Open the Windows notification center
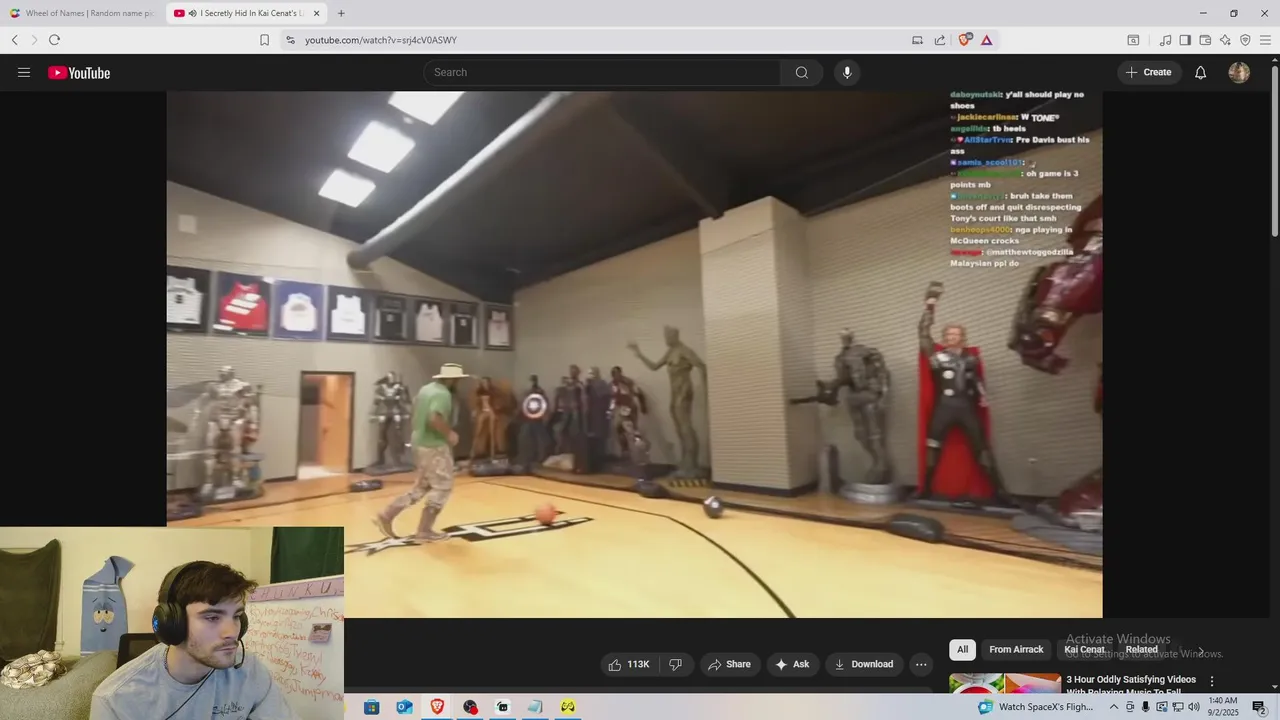 click(1259, 707)
